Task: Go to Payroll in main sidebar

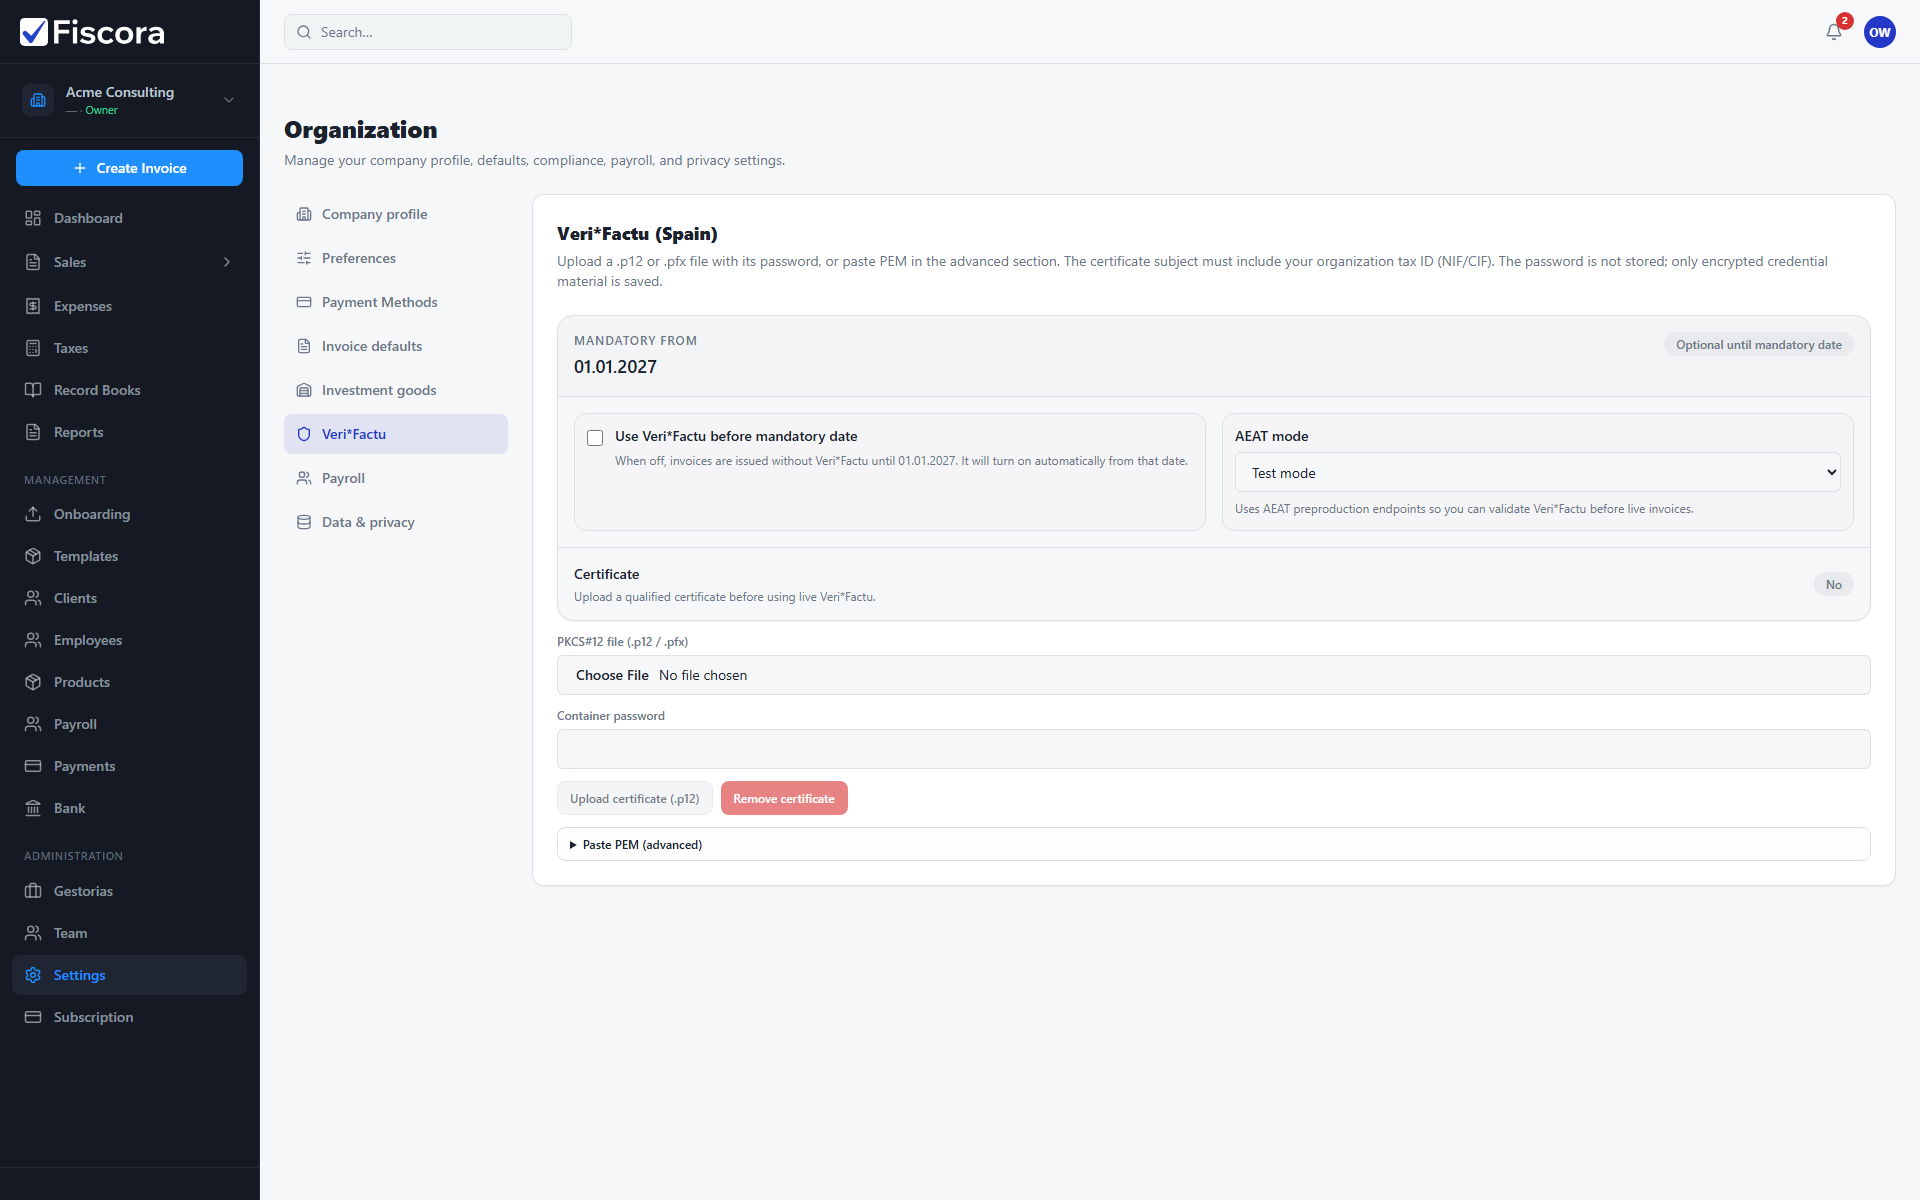Action: tap(129, 724)
